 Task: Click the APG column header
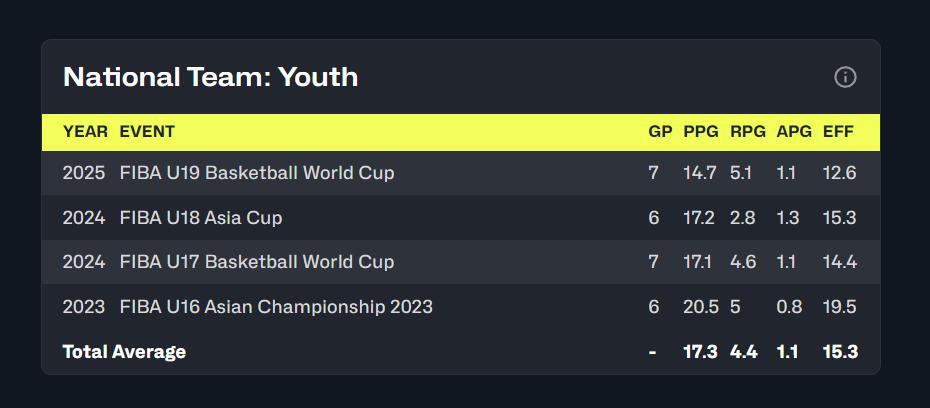click(x=794, y=132)
